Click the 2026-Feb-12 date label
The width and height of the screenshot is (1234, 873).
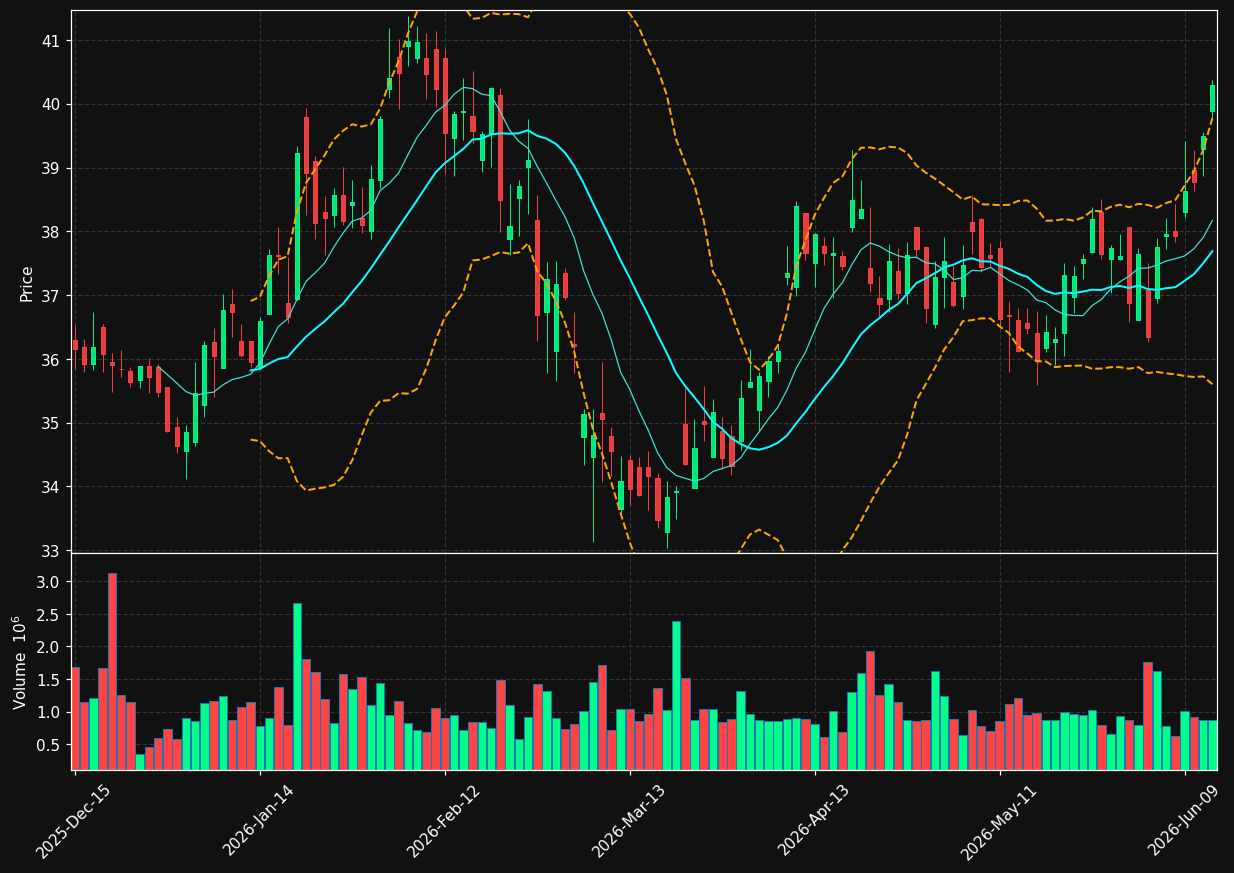tap(444, 821)
